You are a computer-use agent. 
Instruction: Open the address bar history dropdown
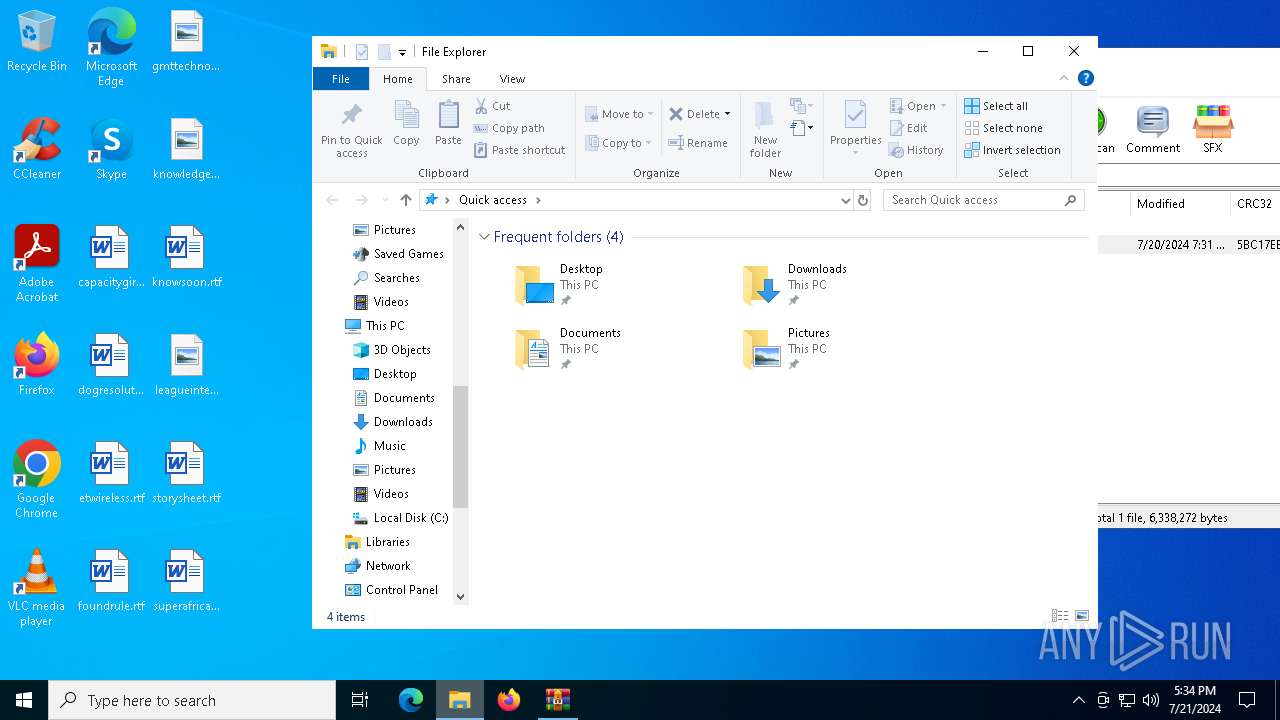pos(846,200)
